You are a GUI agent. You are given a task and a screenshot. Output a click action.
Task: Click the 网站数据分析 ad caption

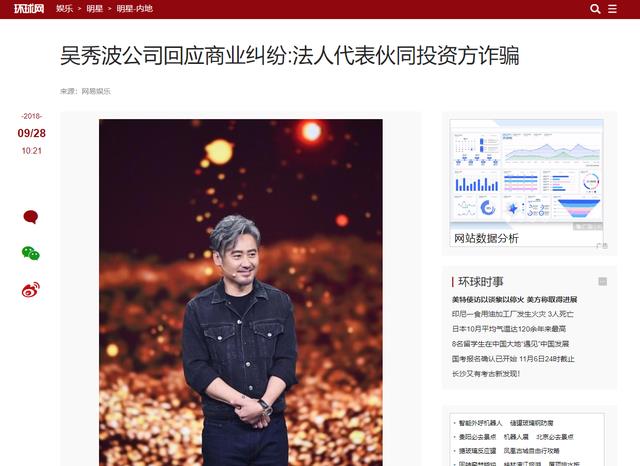point(486,238)
